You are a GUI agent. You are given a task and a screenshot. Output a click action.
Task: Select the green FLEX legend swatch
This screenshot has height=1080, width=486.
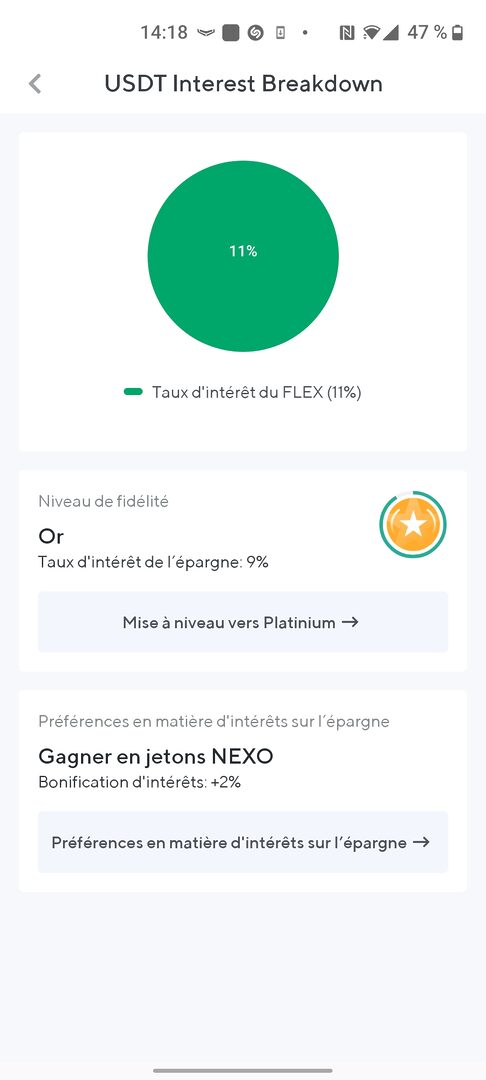pos(133,392)
